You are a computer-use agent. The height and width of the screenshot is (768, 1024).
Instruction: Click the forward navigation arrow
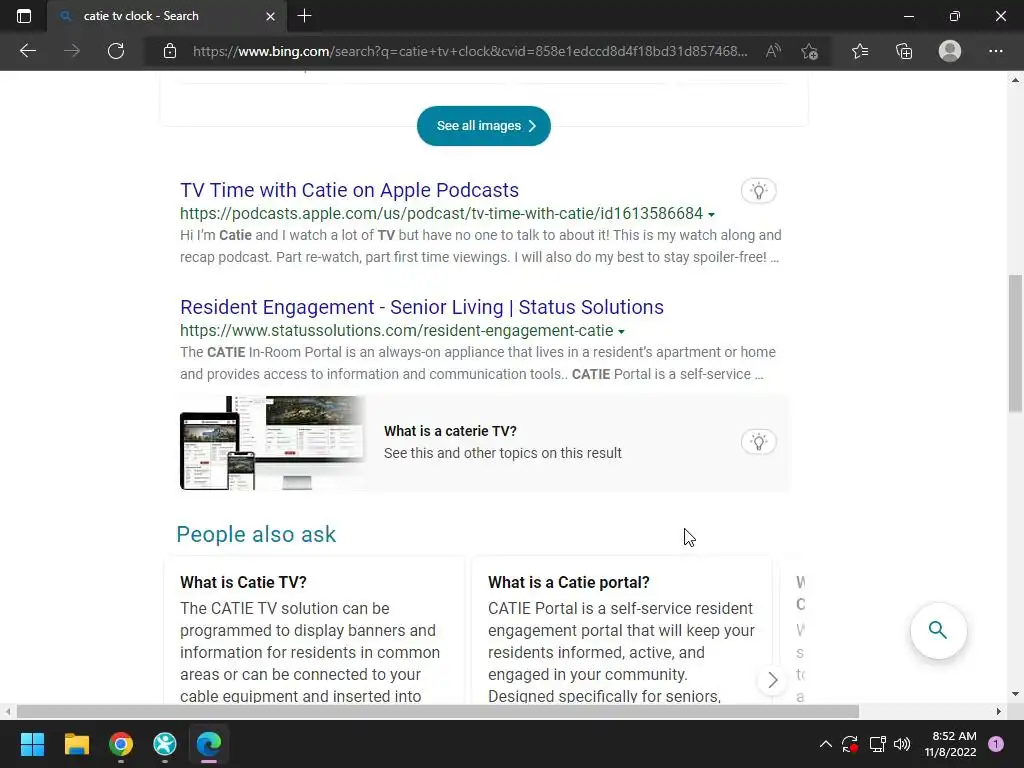(x=72, y=51)
